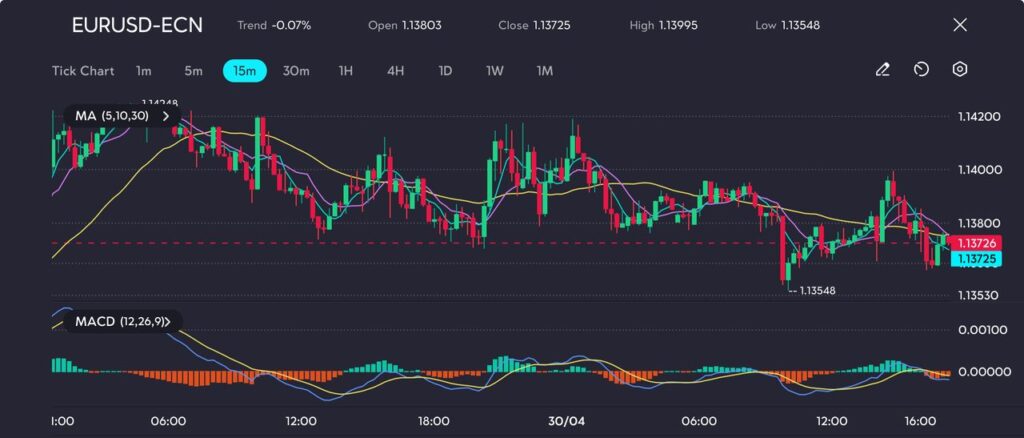Switch to Tick Chart view

[x=83, y=71]
